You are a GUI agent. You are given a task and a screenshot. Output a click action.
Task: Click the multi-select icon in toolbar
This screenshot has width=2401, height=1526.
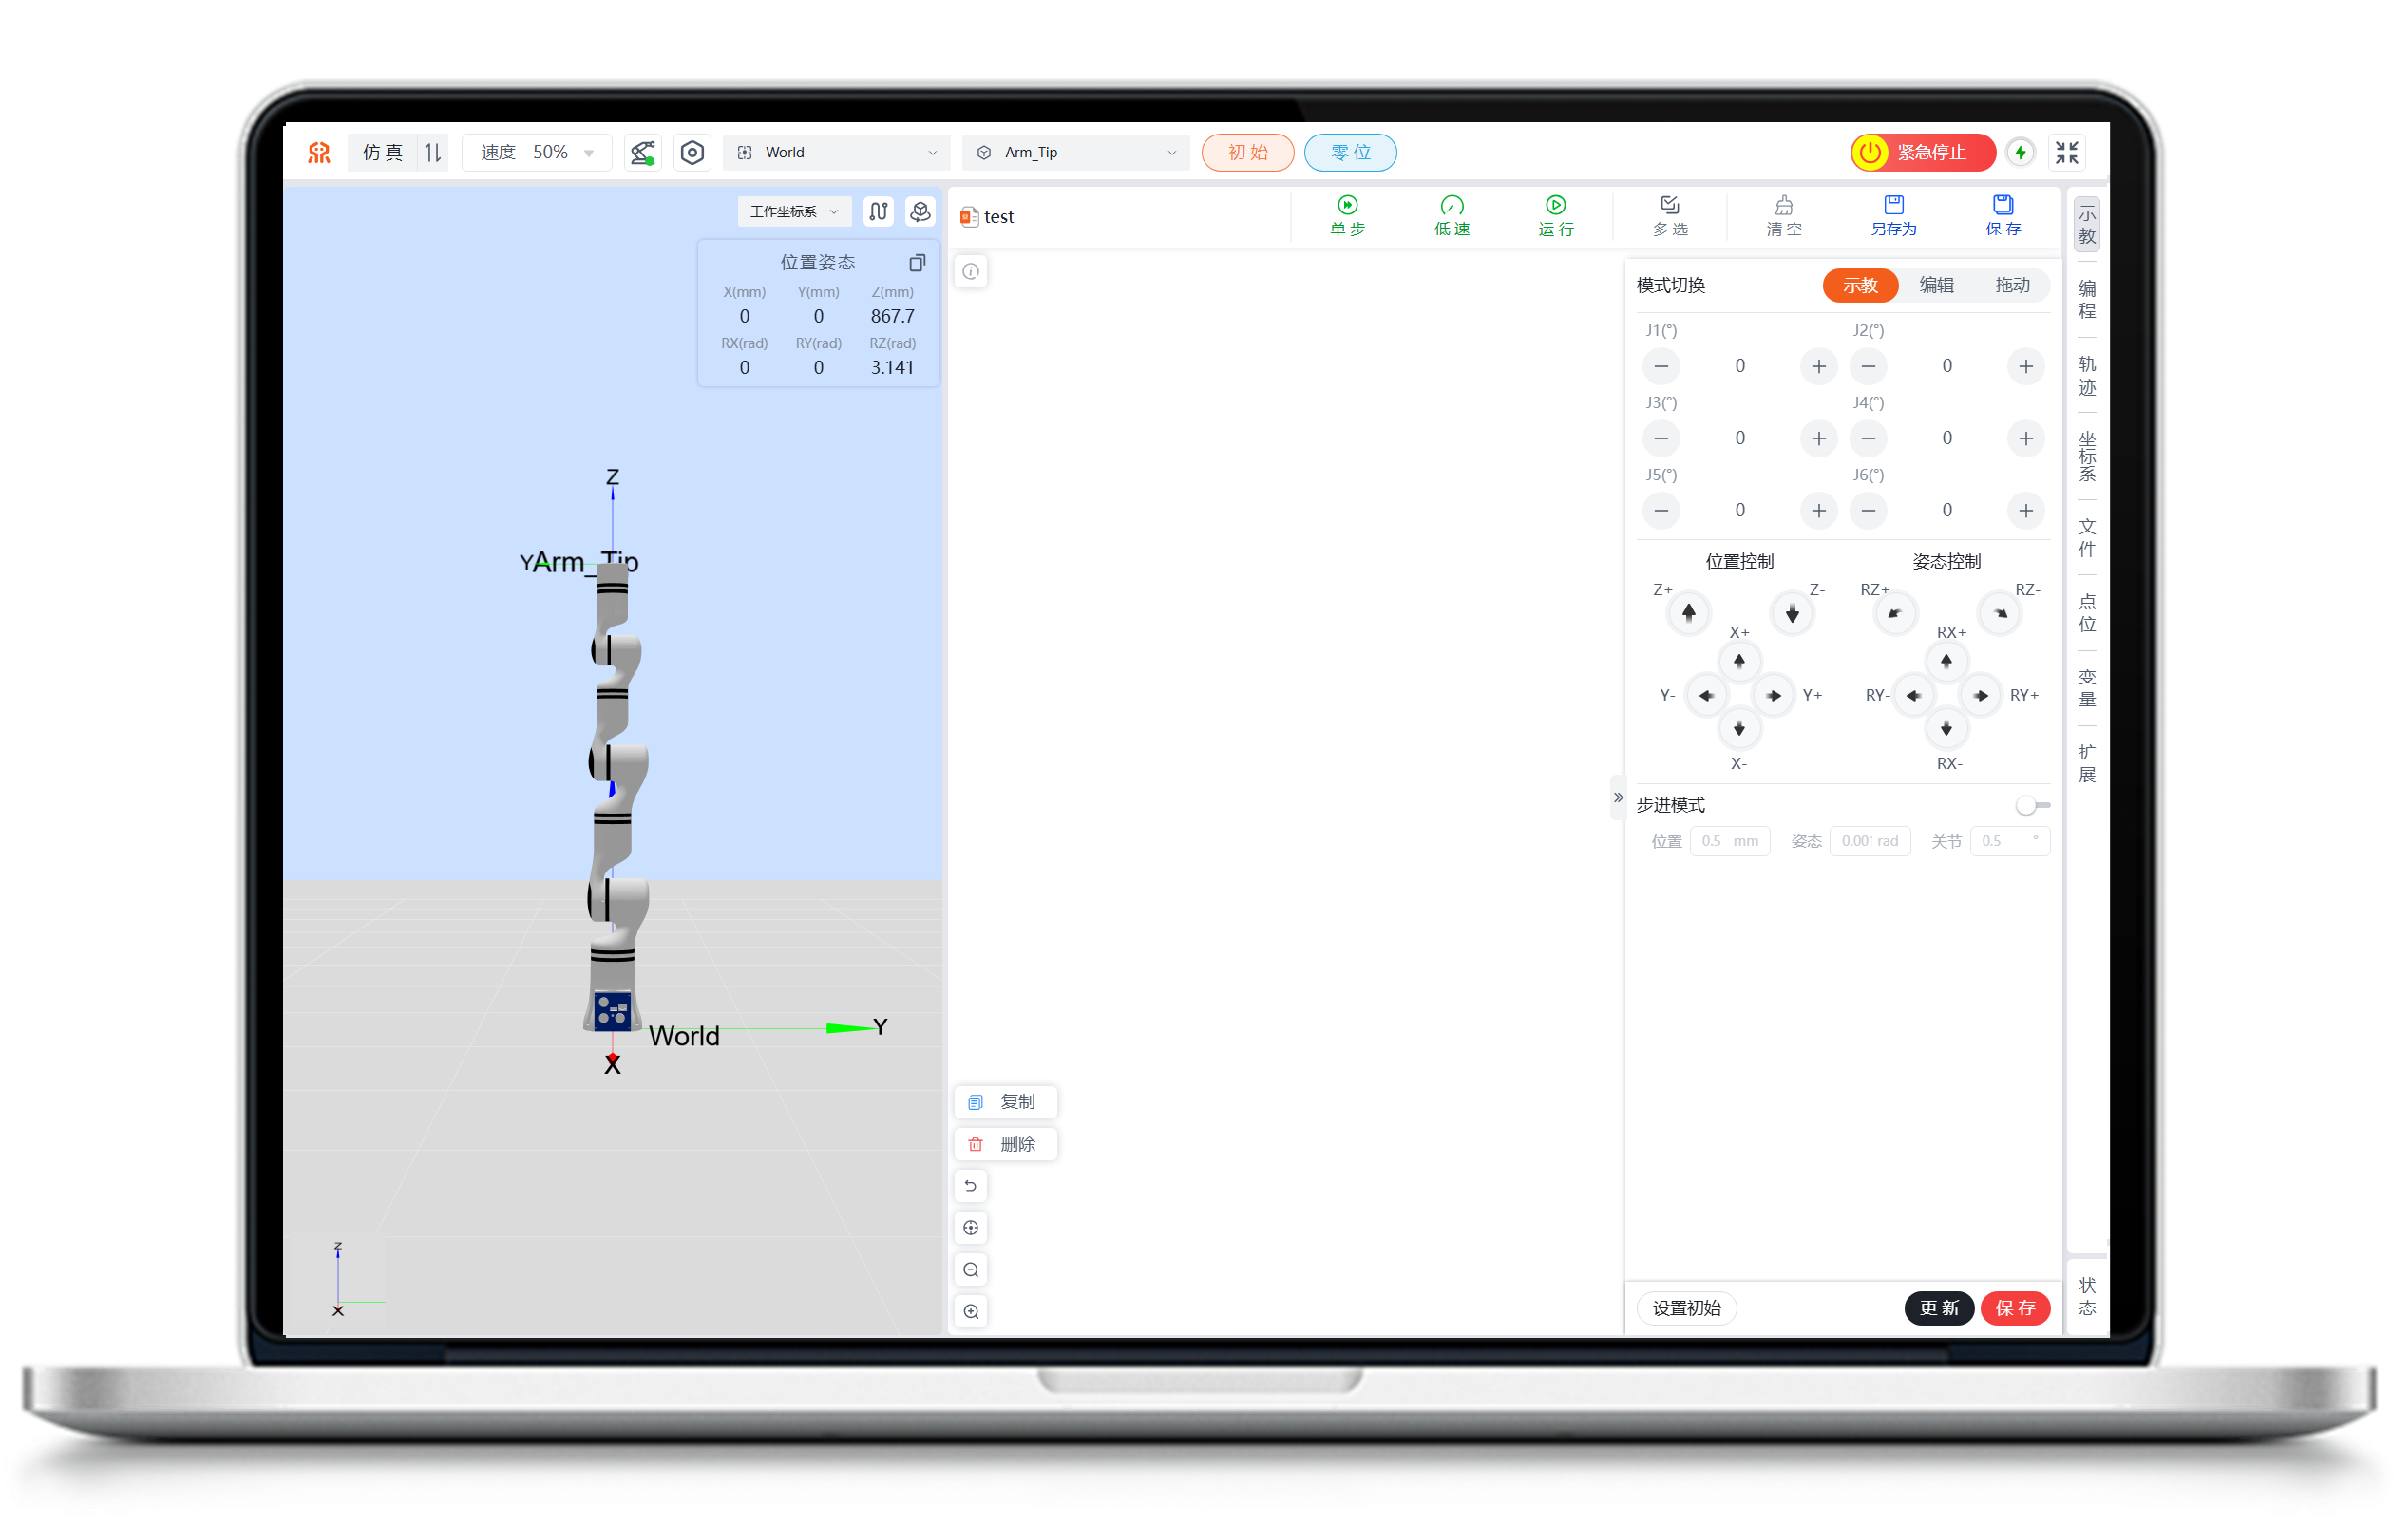(1669, 205)
